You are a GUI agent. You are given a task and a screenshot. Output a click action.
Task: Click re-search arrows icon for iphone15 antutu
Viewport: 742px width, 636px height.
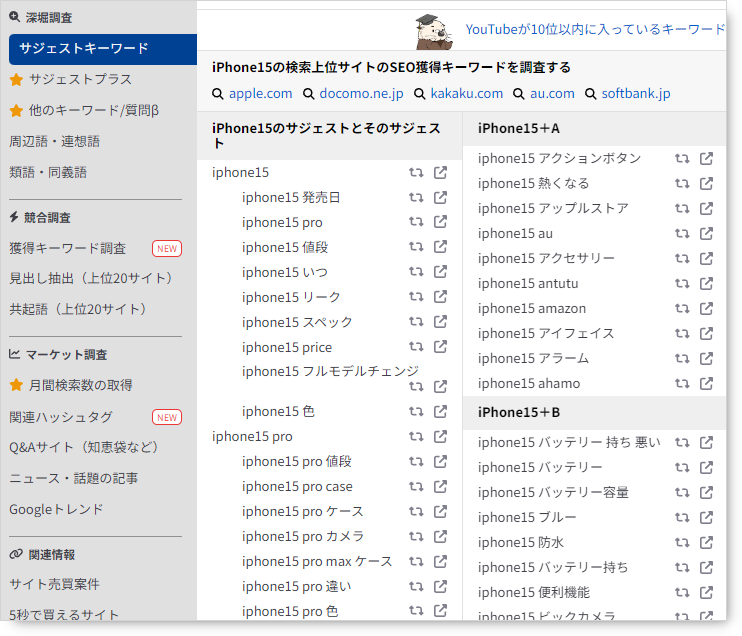pyautogui.click(x=682, y=283)
